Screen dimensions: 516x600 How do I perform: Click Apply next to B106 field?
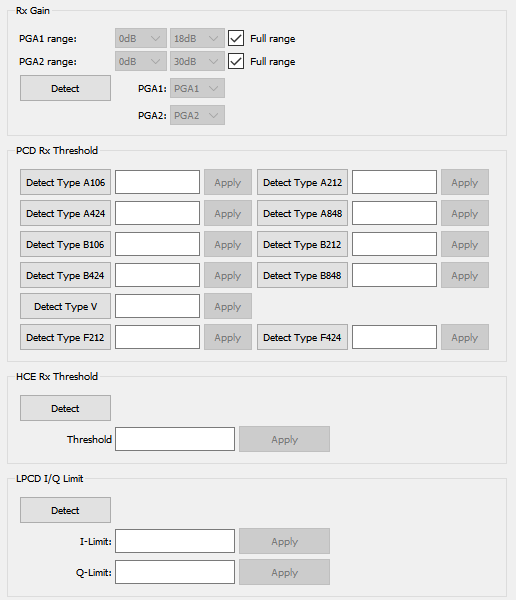pos(228,244)
